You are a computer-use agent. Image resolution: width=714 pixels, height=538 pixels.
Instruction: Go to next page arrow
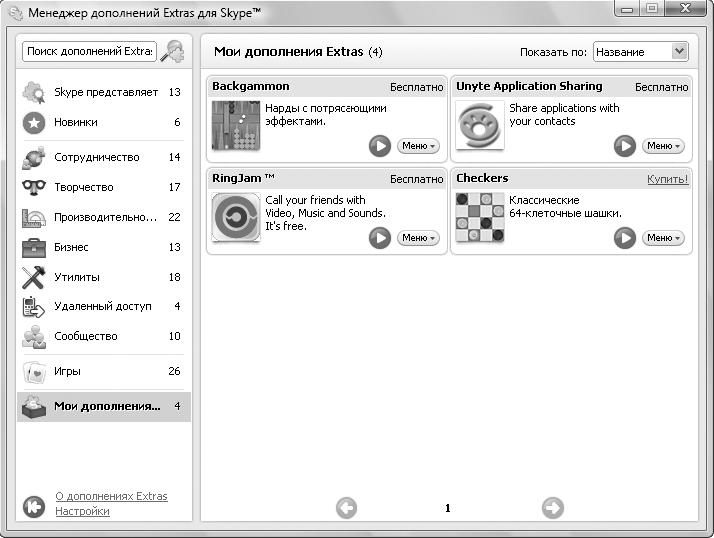point(552,508)
